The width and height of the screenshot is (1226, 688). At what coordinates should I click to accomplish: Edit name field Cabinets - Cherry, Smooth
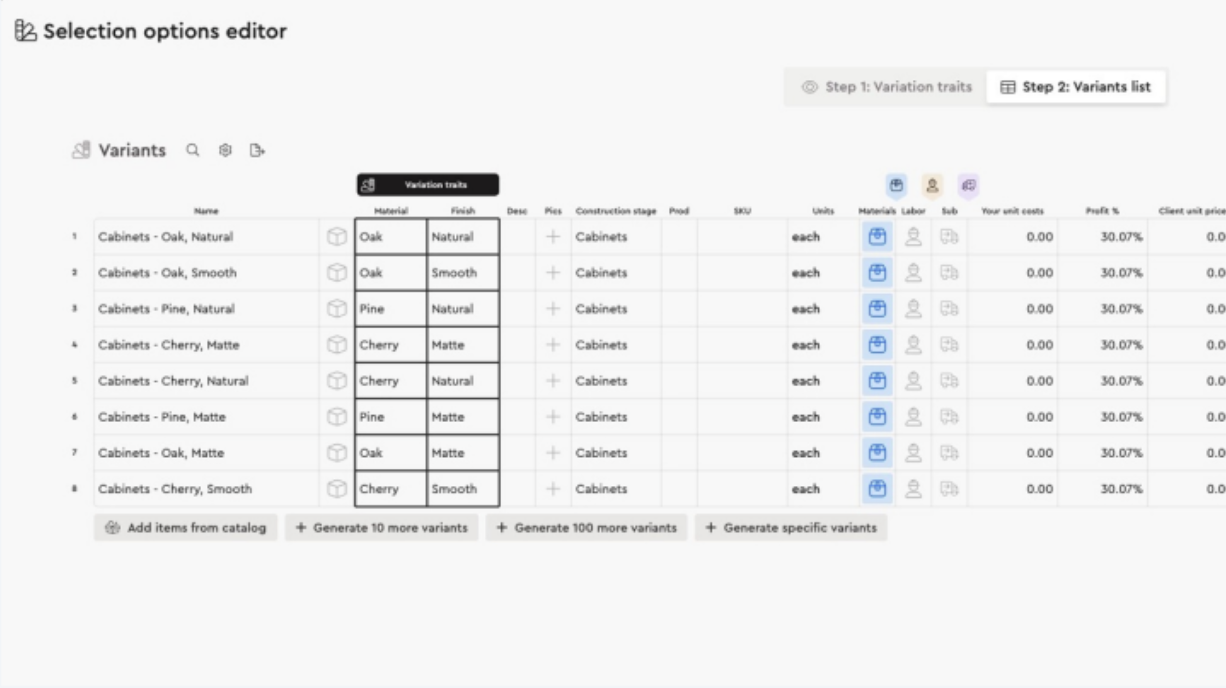207,489
